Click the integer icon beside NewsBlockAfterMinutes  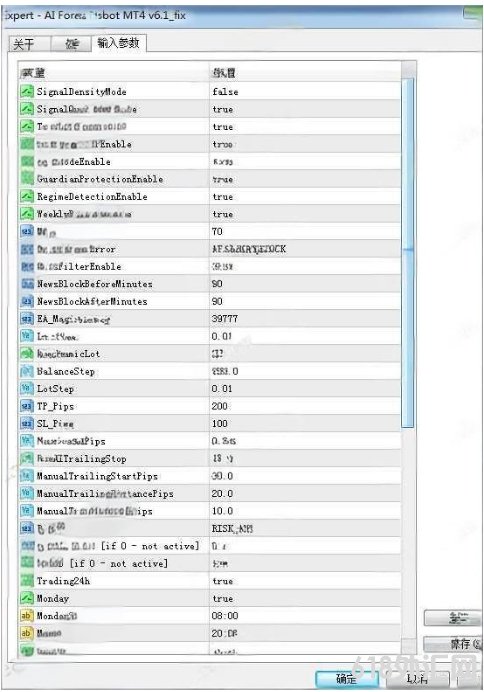click(26, 301)
